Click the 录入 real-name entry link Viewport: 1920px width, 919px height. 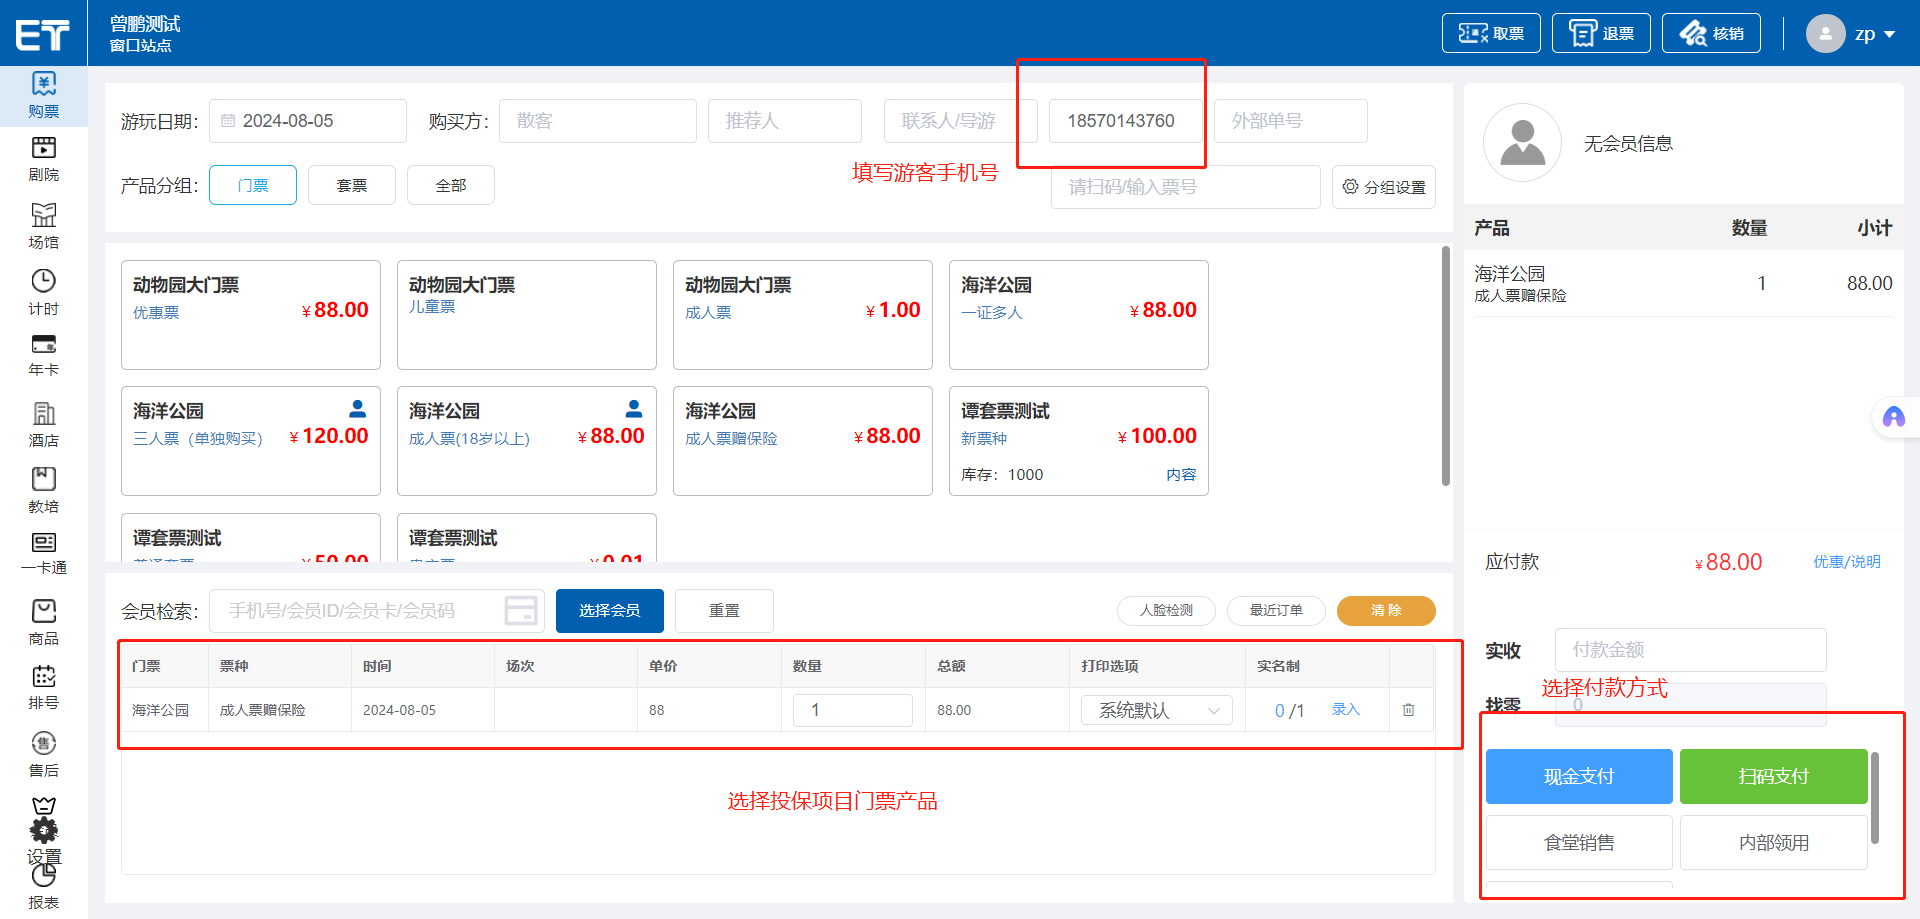click(1345, 710)
